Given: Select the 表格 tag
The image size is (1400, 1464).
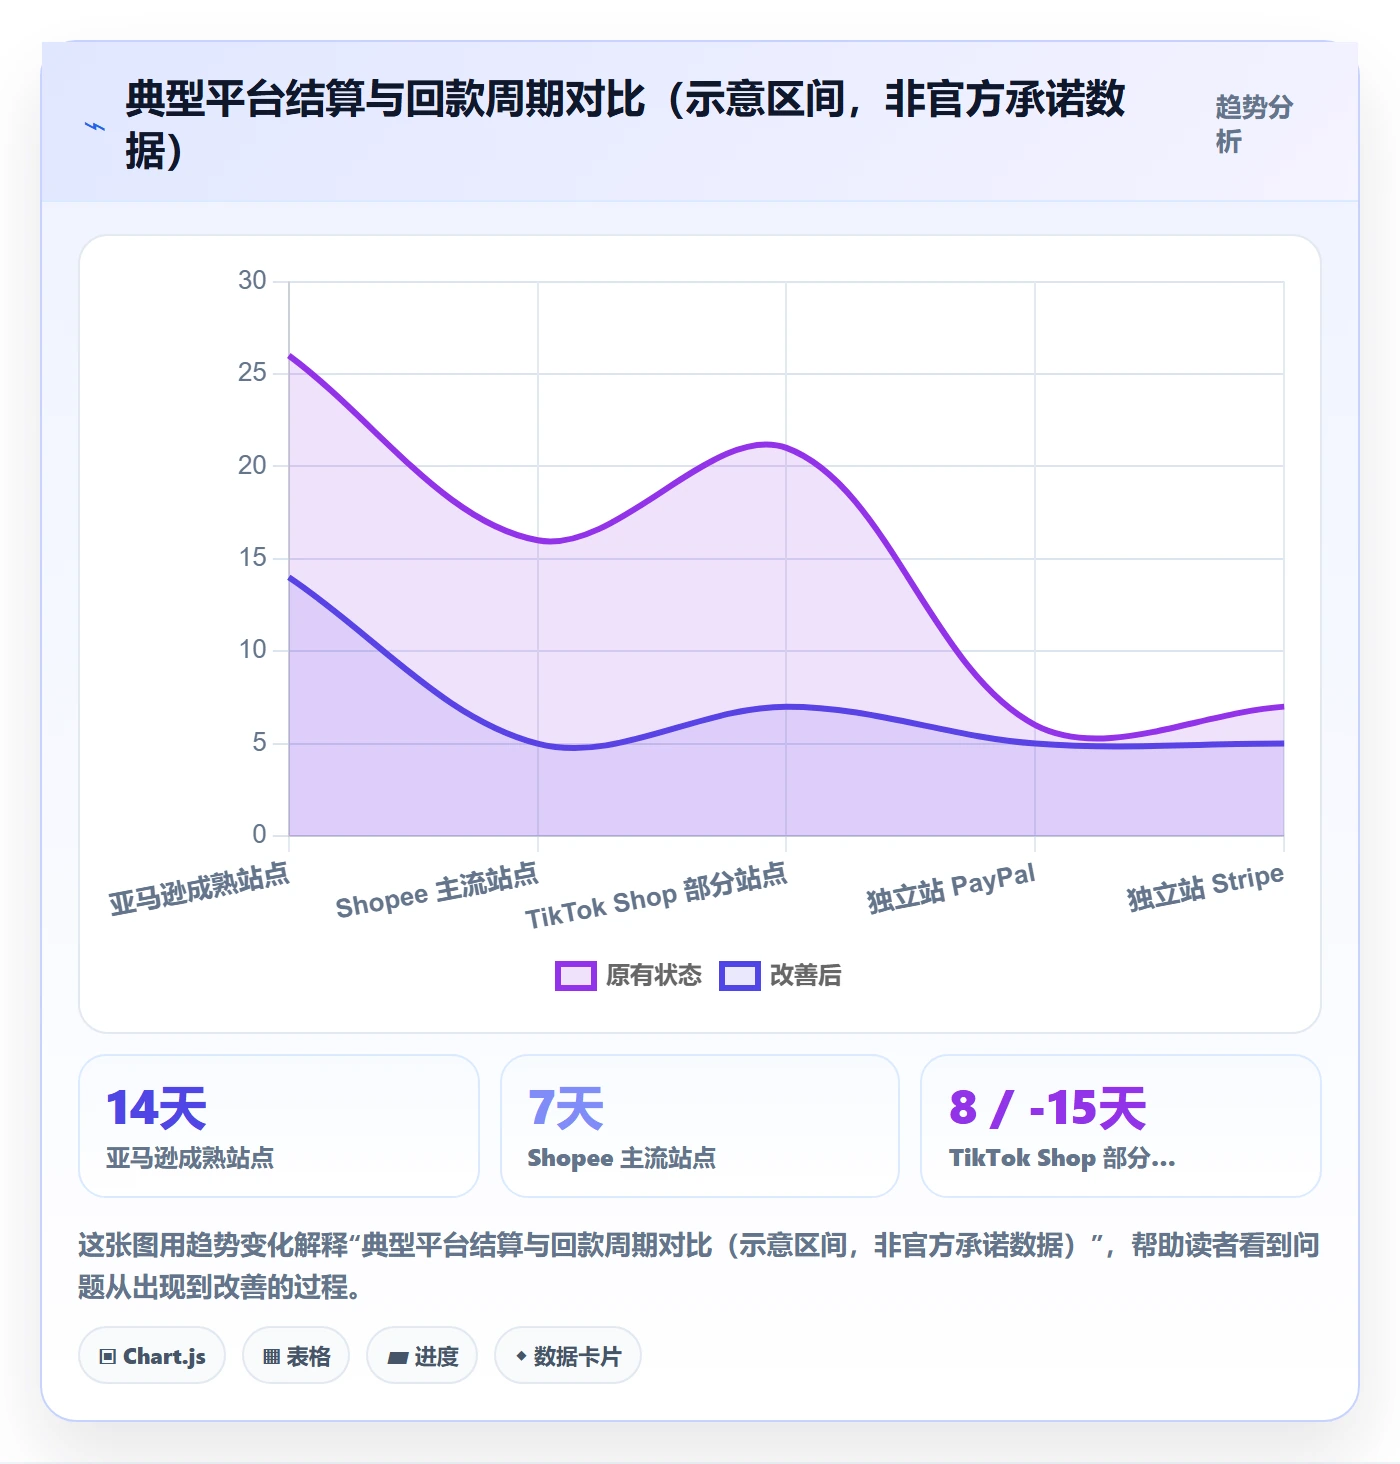Looking at the screenshot, I should coord(296,1356).
